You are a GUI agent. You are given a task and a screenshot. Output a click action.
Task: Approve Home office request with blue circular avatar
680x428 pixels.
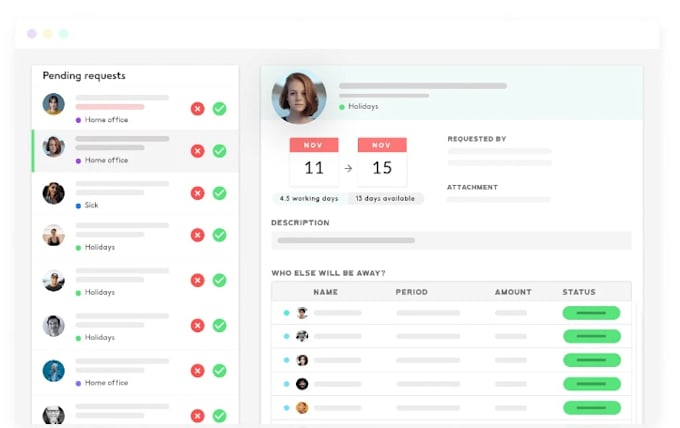pyautogui.click(x=219, y=371)
